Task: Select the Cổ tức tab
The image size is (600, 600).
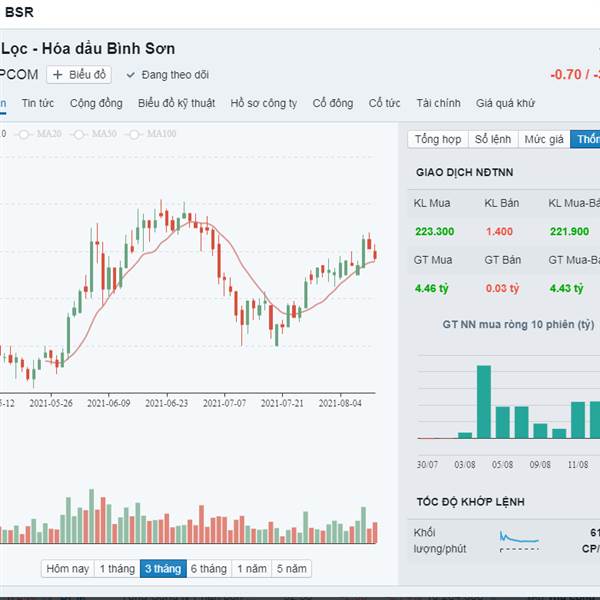Action: tap(384, 103)
